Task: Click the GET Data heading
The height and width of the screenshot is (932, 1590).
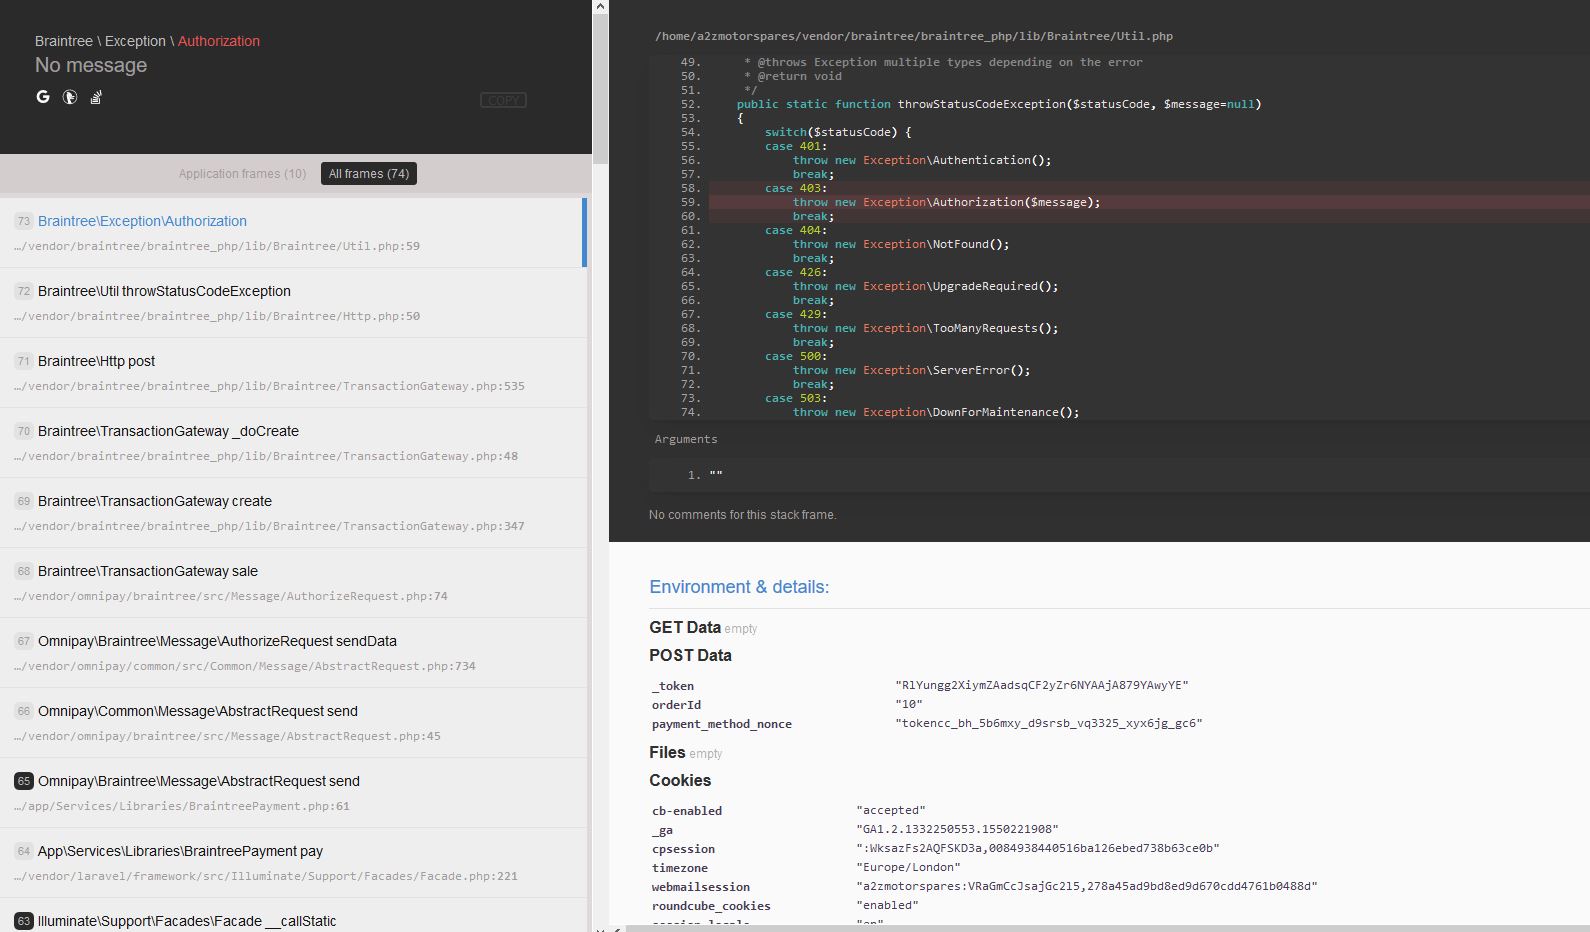Action: (x=685, y=627)
